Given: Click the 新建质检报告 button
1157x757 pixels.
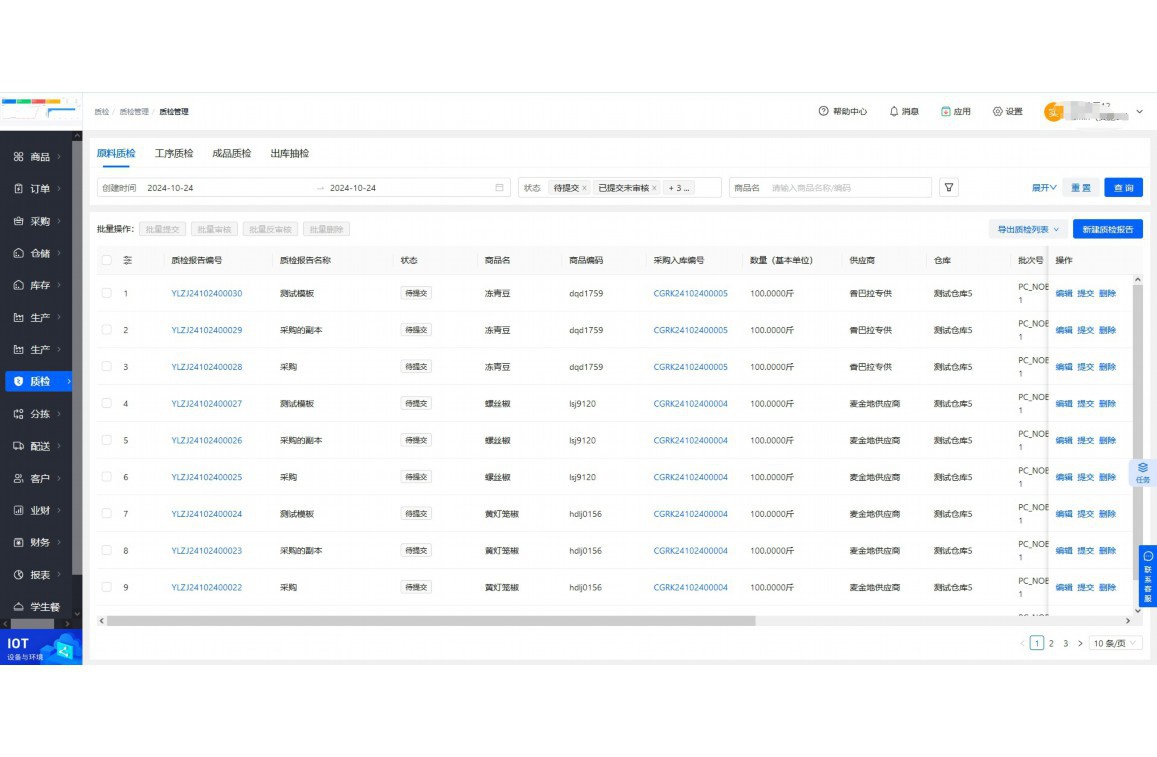Looking at the screenshot, I should click(x=1107, y=229).
